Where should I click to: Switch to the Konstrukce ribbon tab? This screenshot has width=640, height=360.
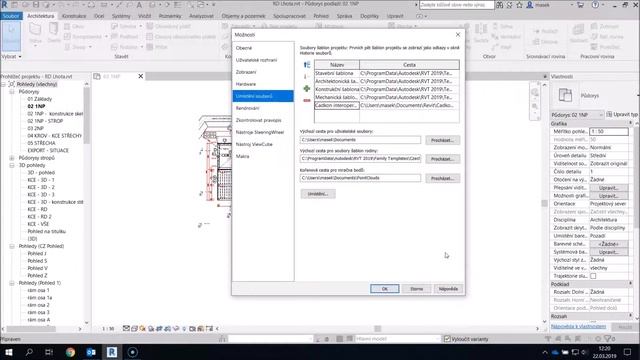point(74,16)
